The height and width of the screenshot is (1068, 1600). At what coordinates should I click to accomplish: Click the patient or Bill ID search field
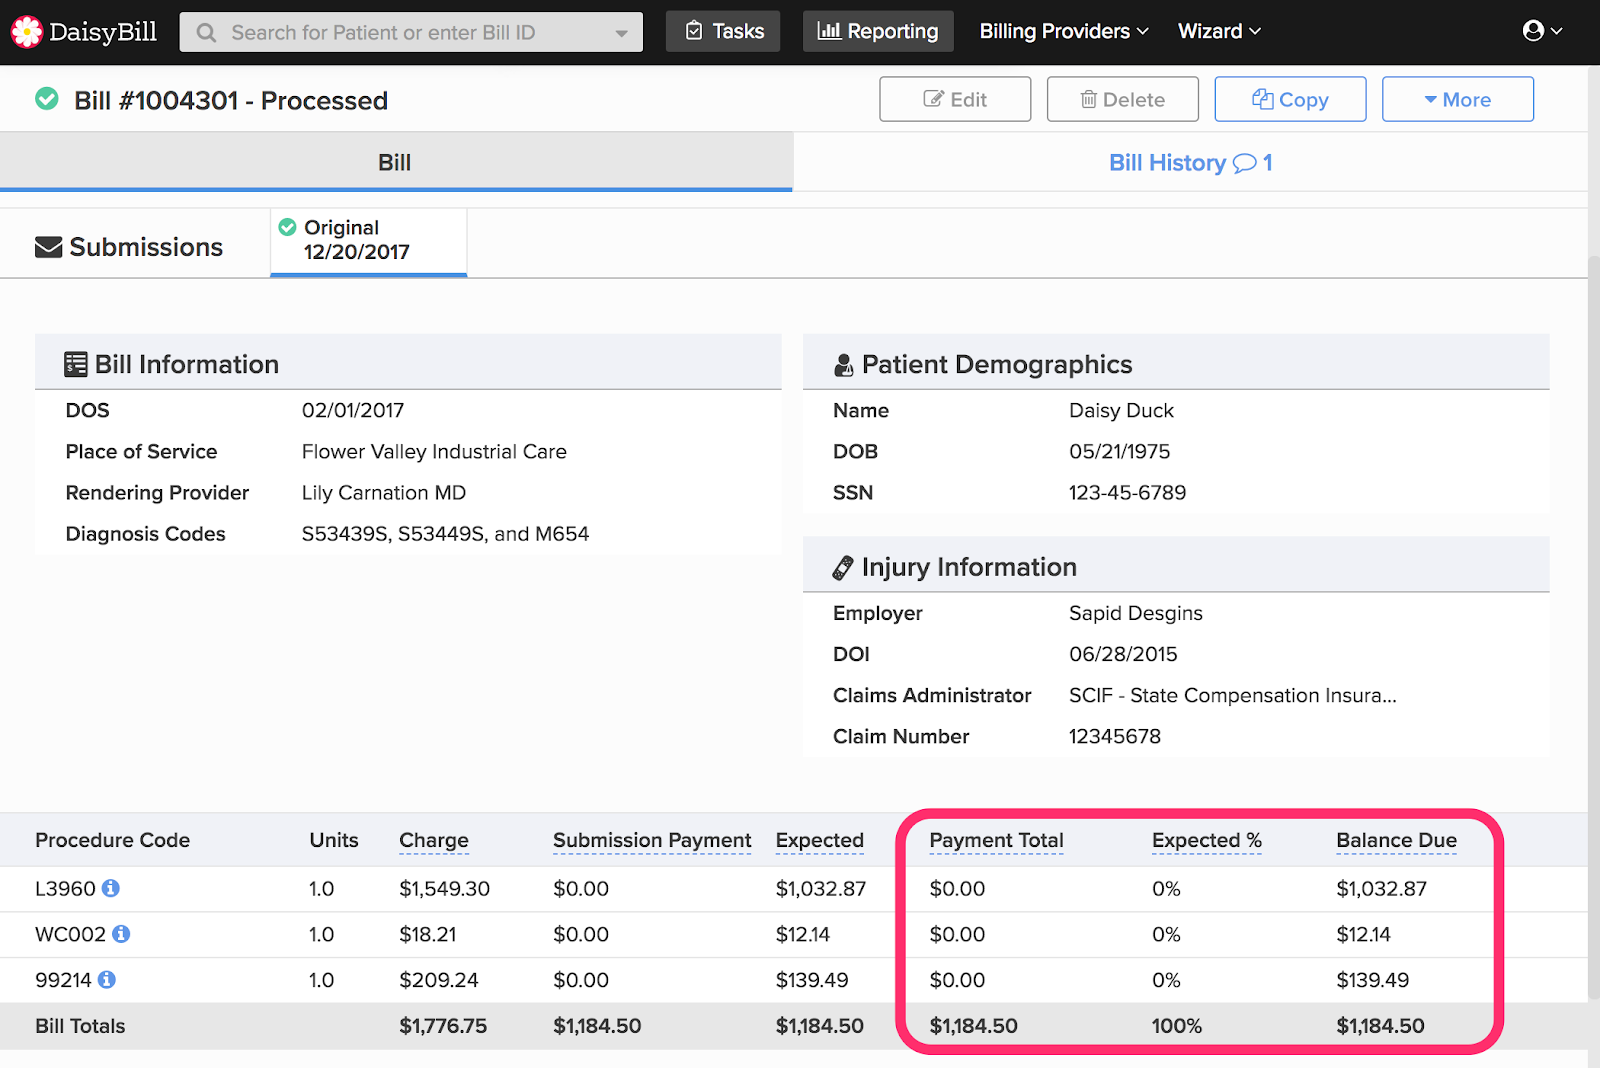coord(400,33)
